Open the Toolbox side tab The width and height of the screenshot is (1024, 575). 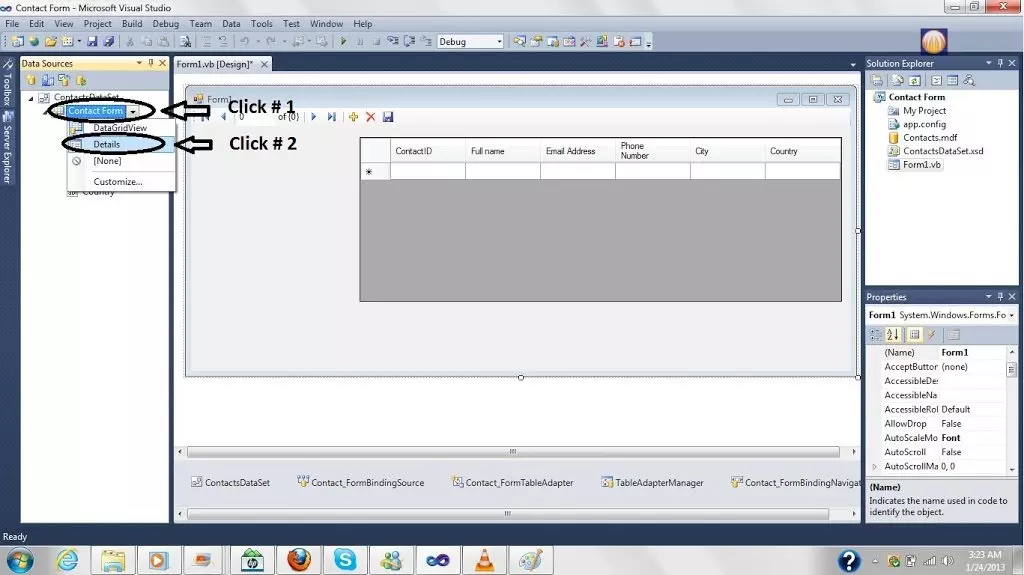[x=7, y=83]
